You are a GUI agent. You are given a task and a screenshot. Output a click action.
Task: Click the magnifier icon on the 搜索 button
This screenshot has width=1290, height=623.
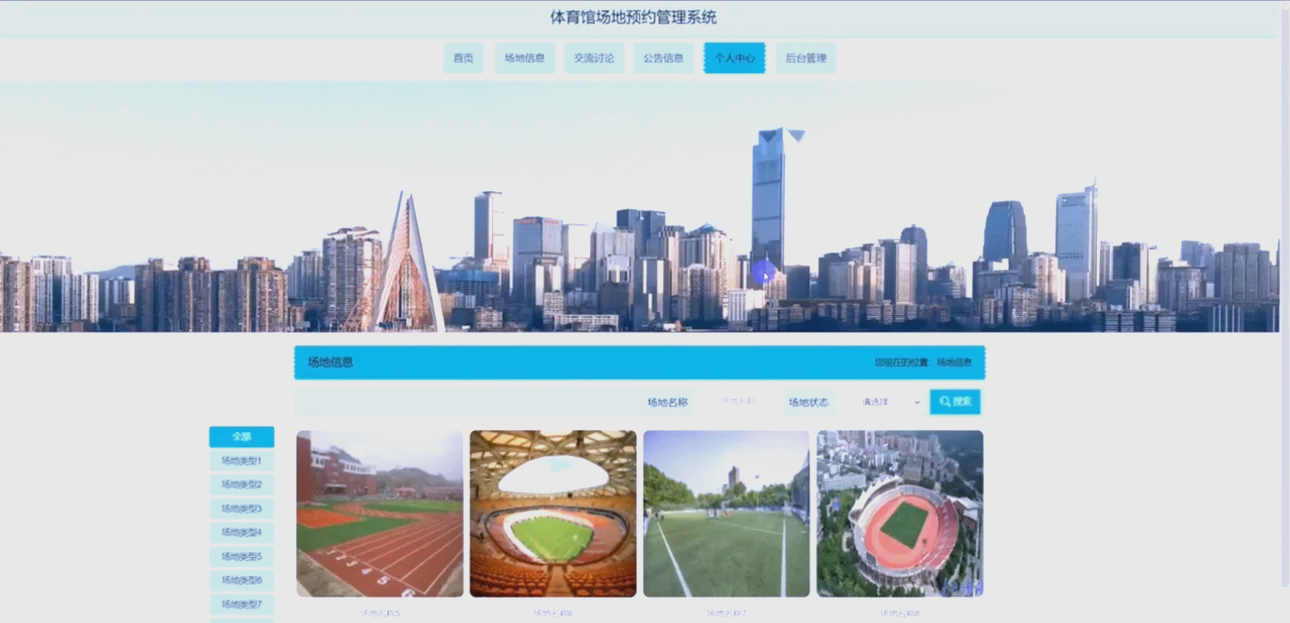click(x=943, y=401)
